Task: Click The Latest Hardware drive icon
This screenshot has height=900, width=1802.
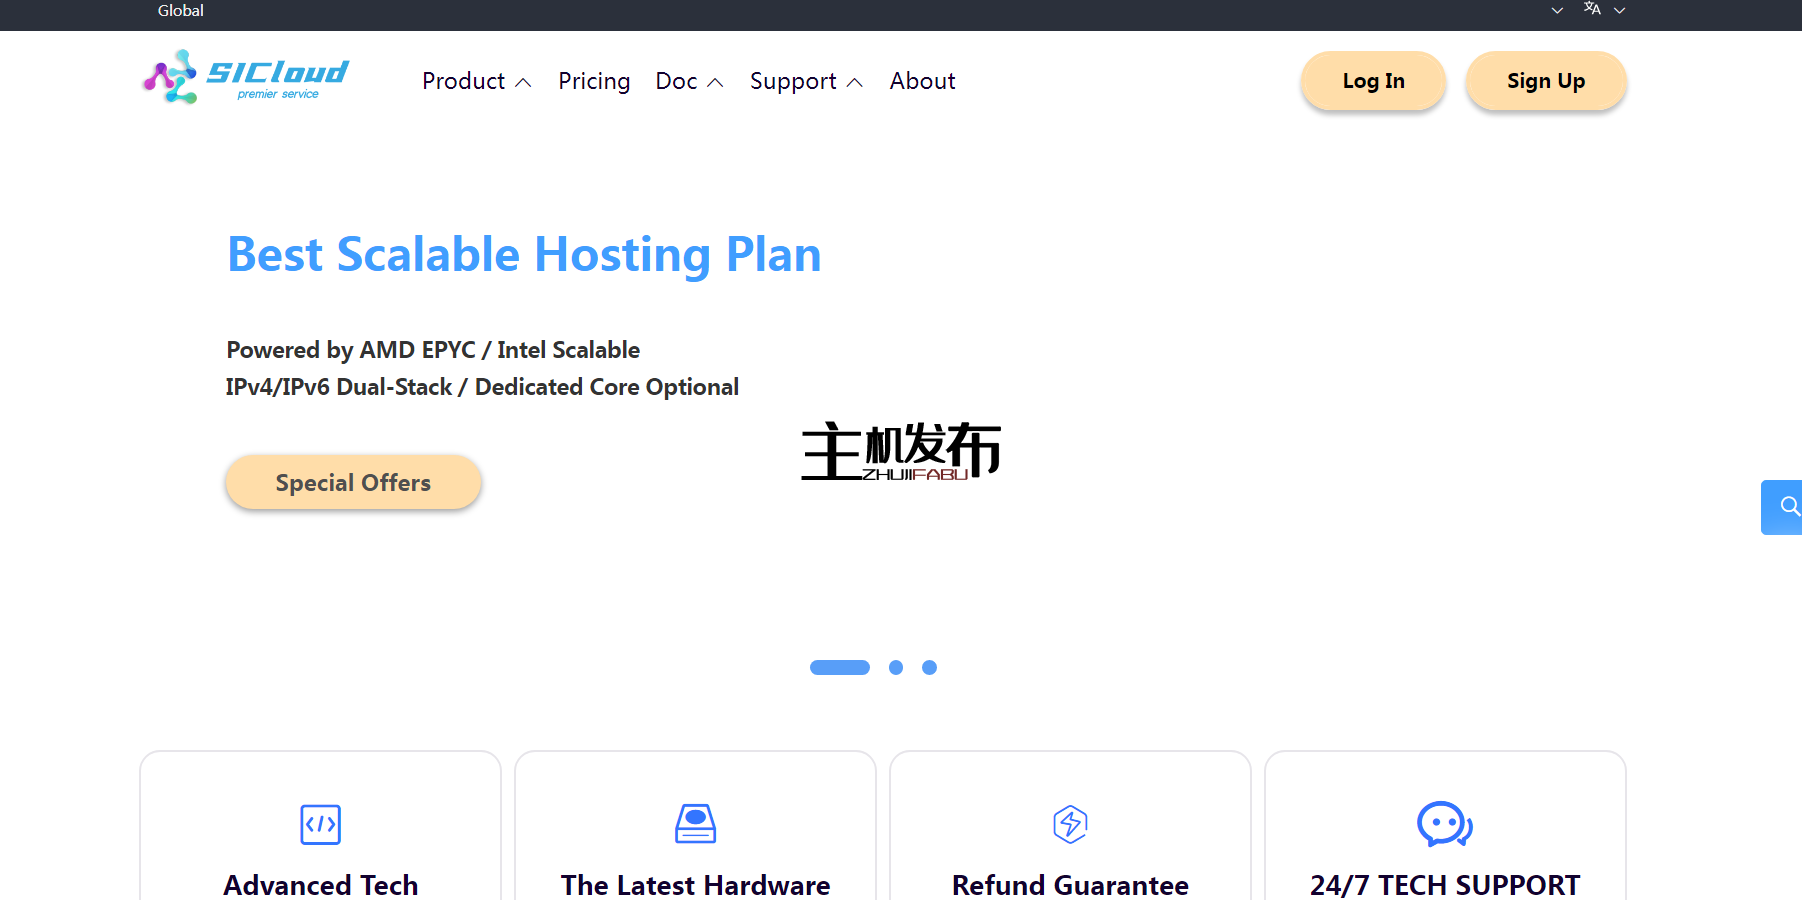Action: (x=695, y=823)
